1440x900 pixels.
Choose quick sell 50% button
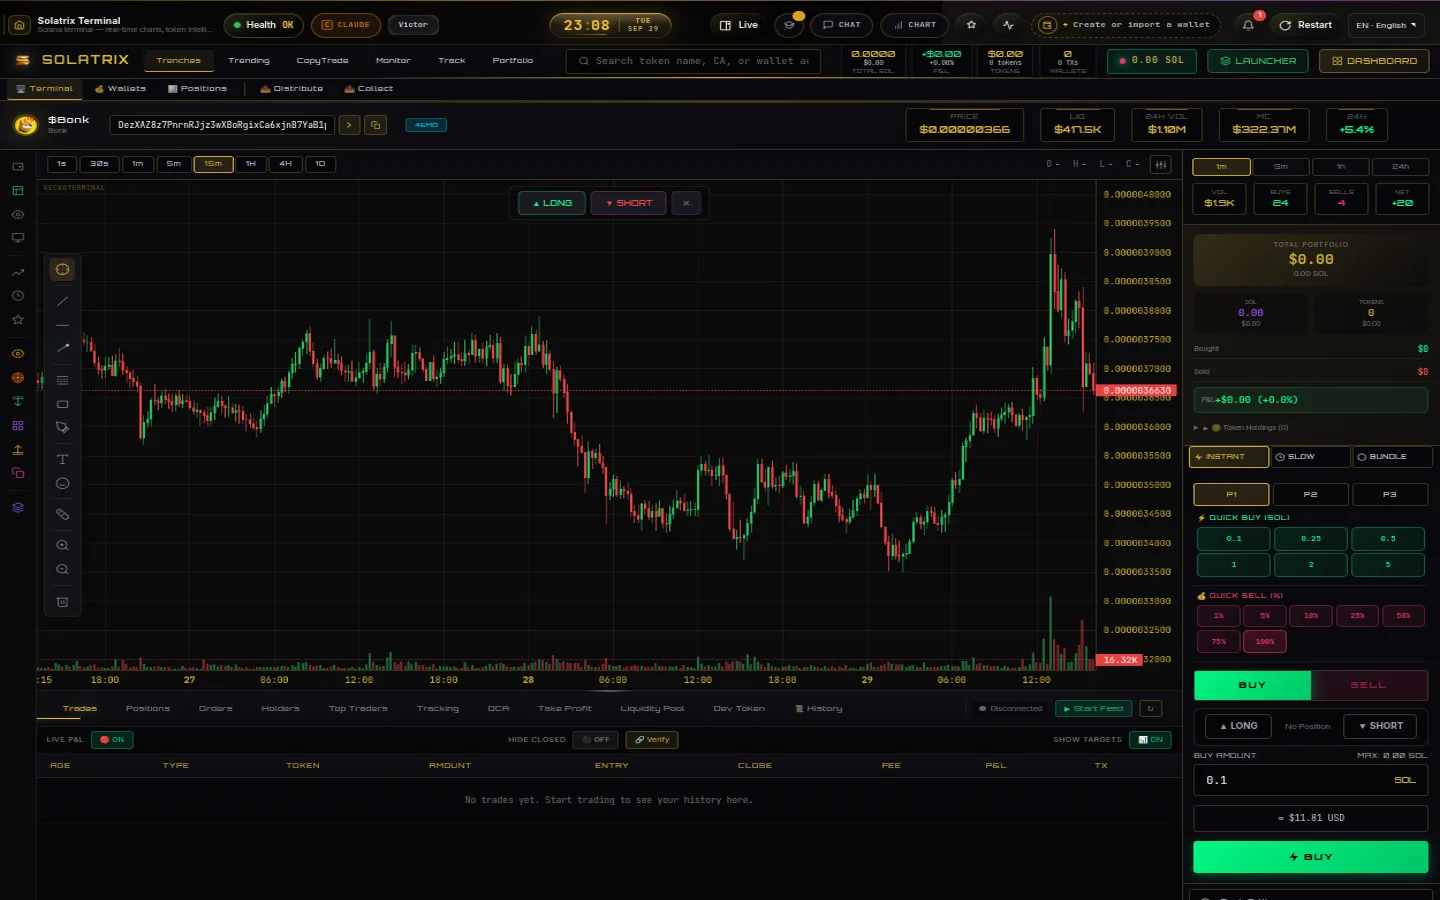pyautogui.click(x=1403, y=616)
